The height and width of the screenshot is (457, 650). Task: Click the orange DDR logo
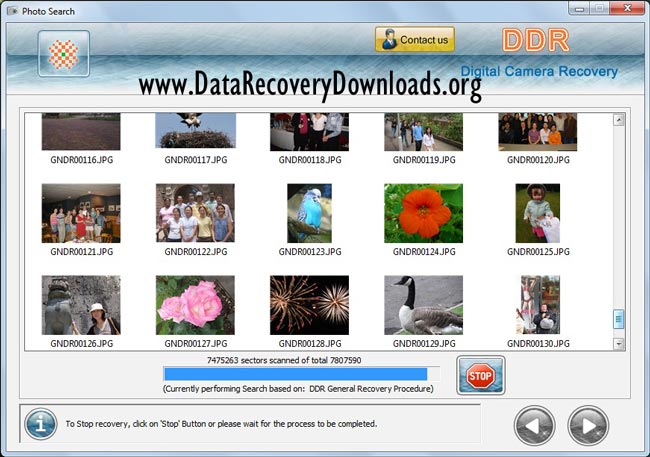pos(535,40)
